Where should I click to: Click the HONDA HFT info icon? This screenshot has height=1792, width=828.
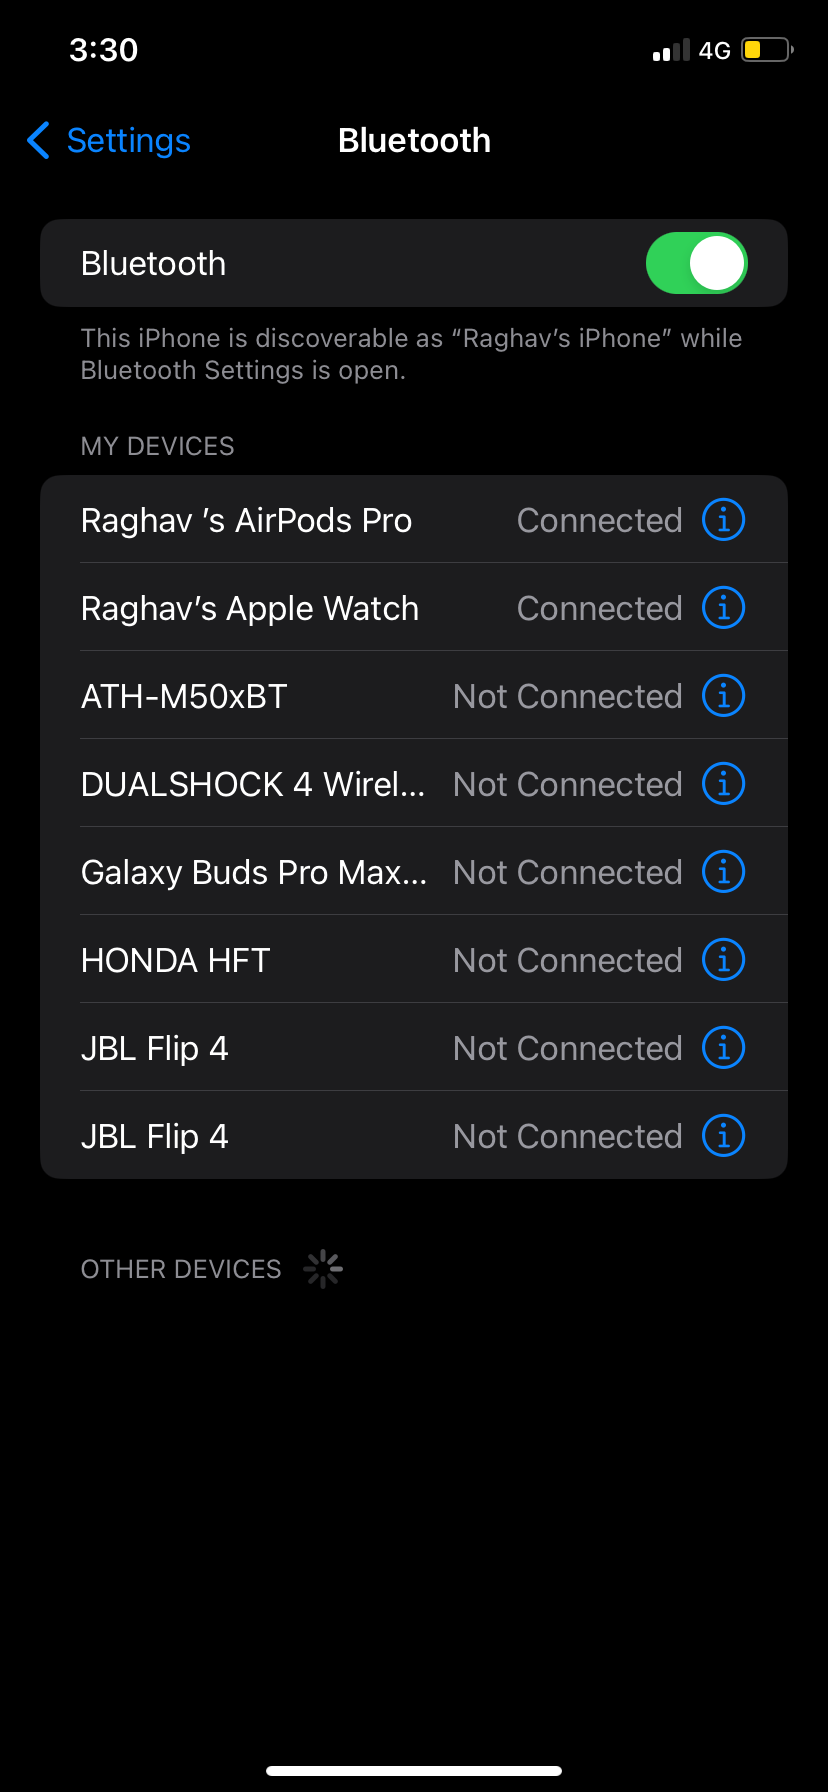[x=723, y=960]
